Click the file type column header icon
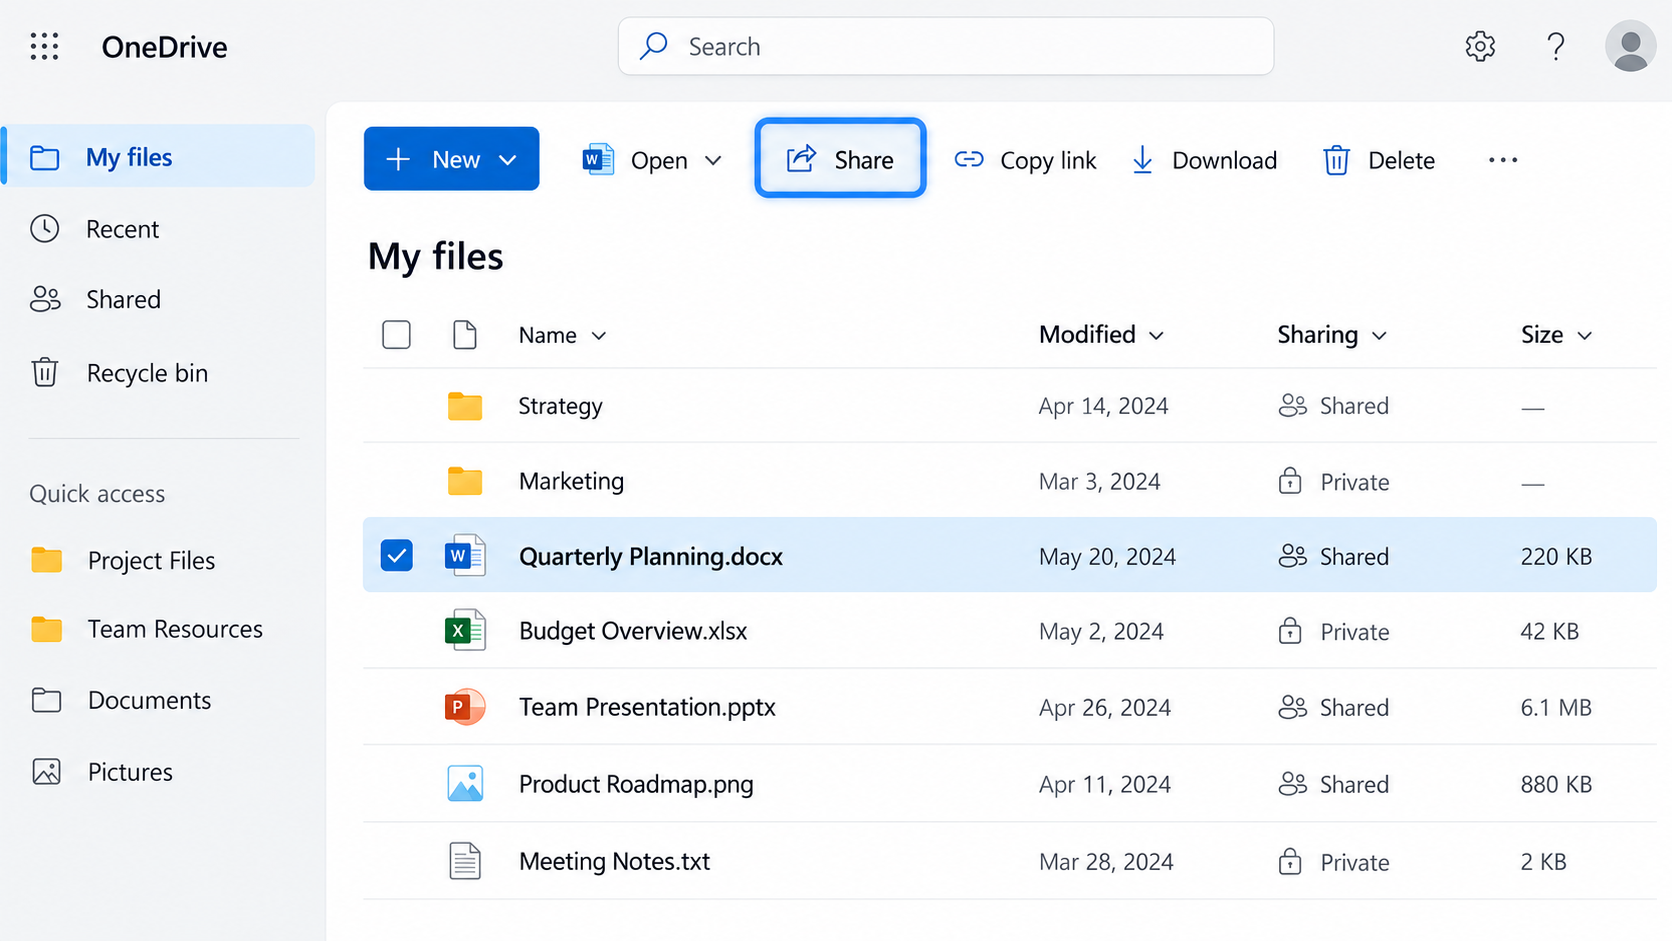 465,335
